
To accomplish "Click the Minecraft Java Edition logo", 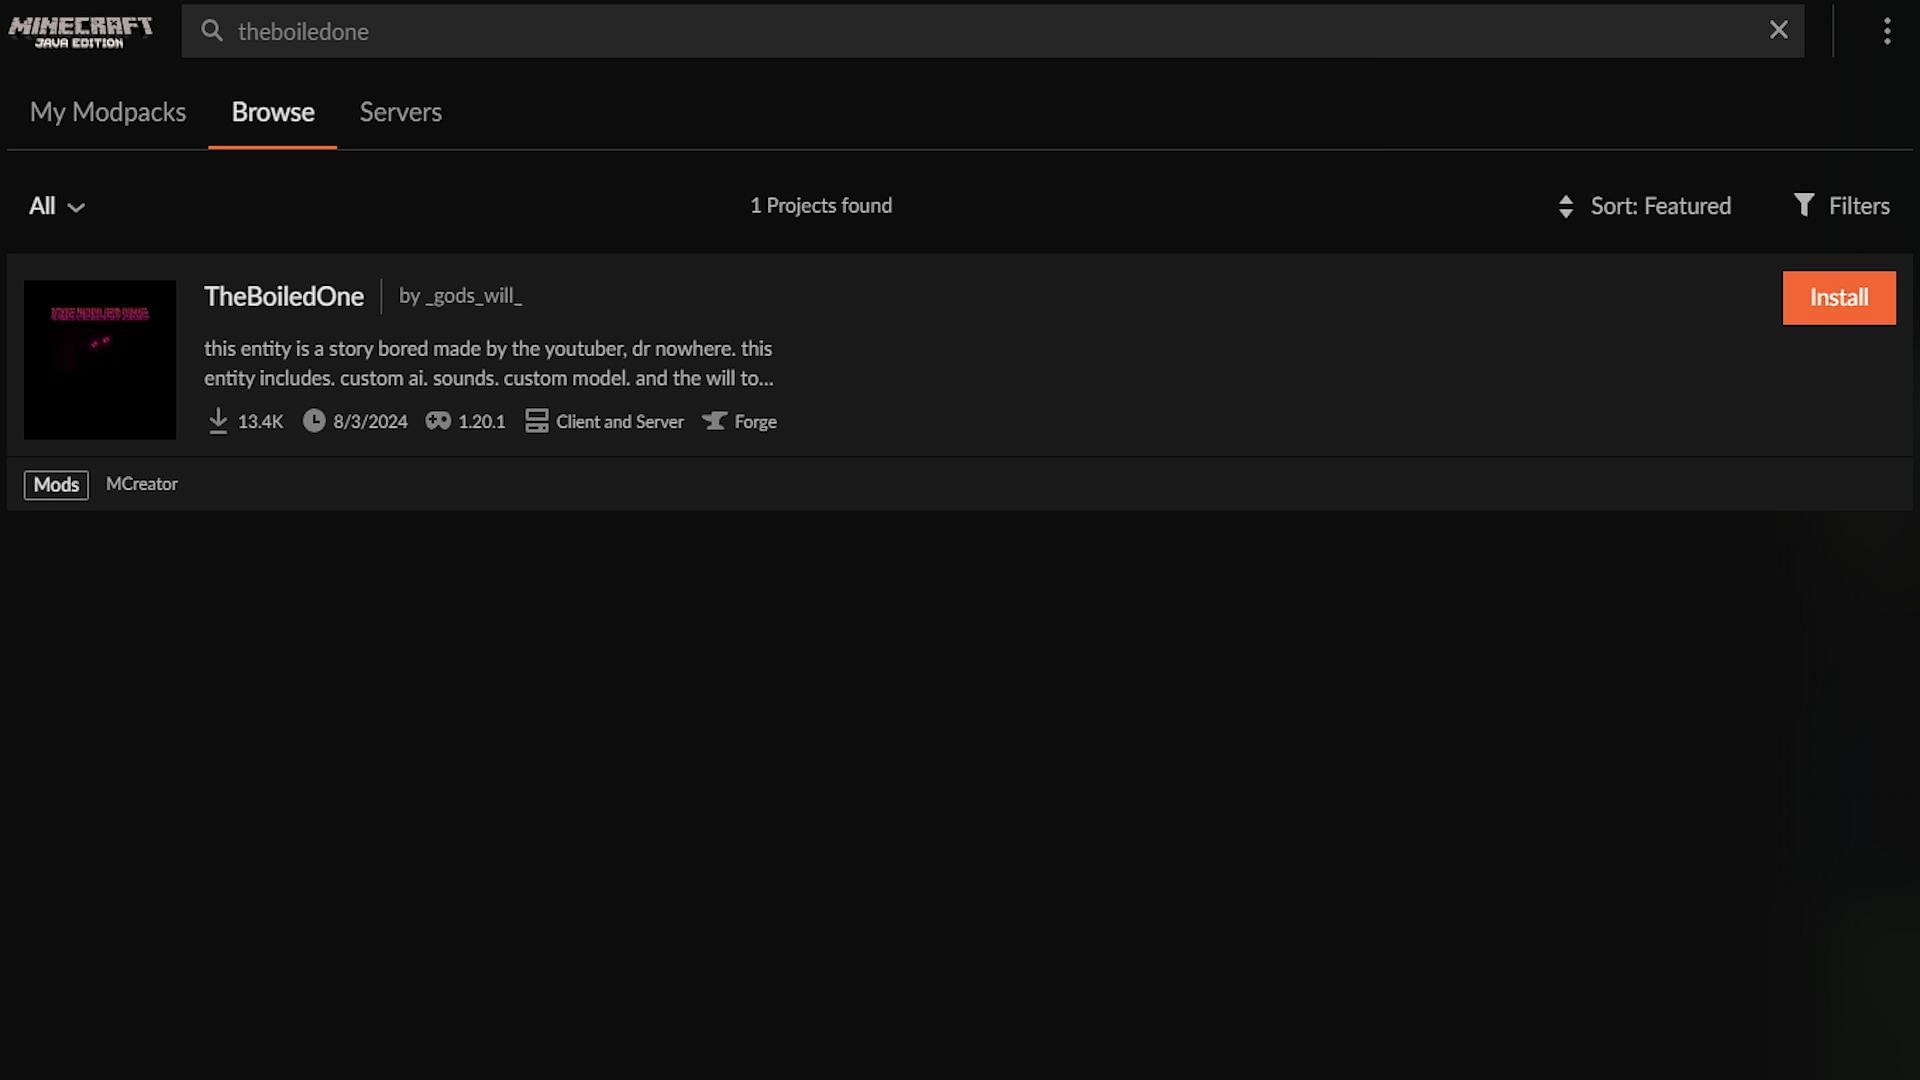I will click(x=80, y=31).
